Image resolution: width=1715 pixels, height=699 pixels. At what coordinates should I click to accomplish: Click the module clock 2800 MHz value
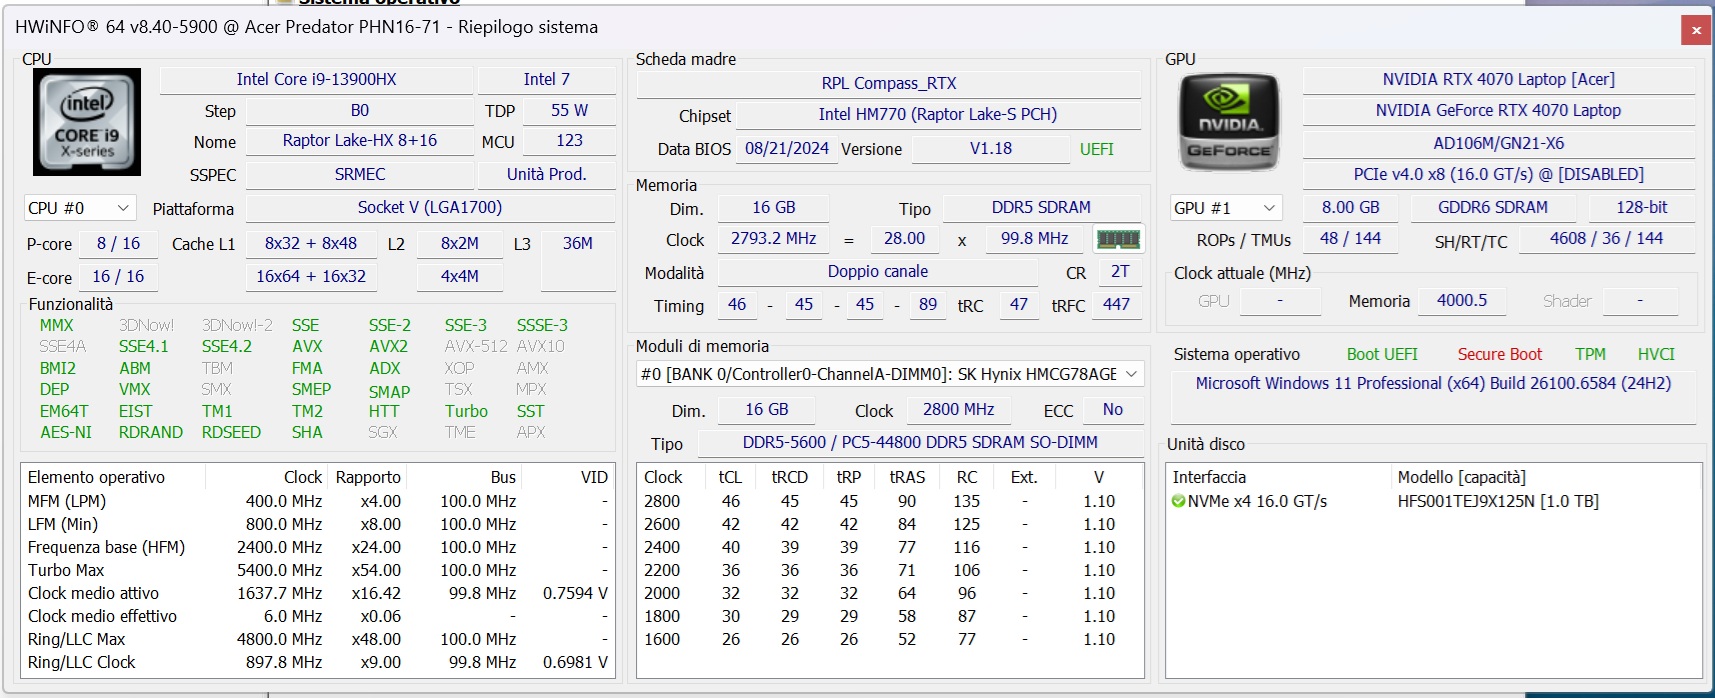[x=958, y=410]
